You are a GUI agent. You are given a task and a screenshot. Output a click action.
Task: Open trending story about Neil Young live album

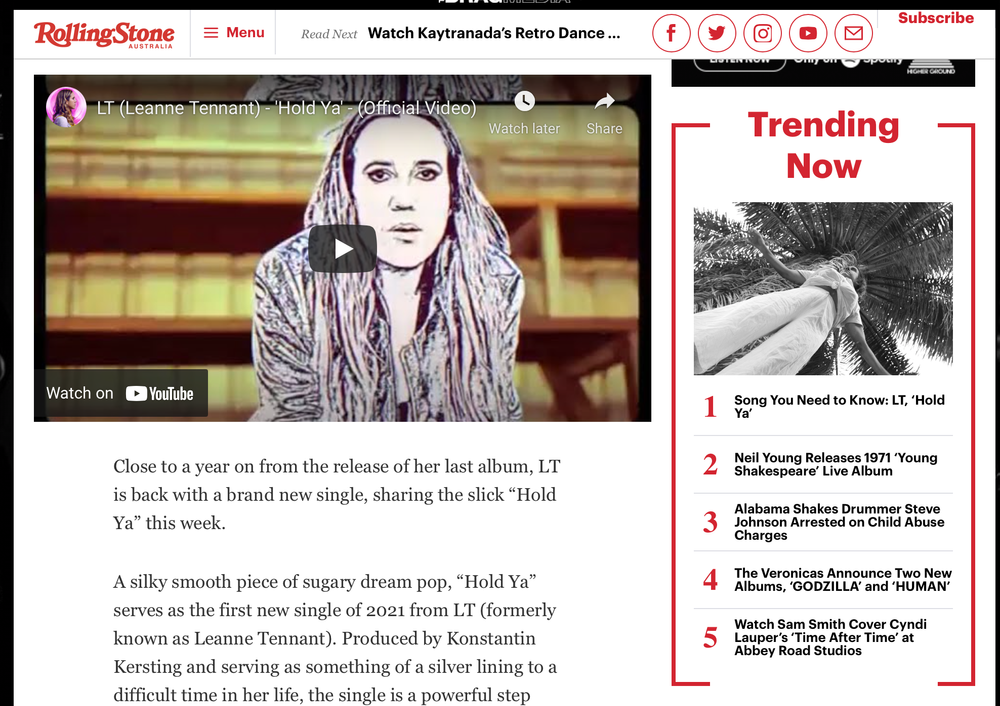click(x=835, y=464)
